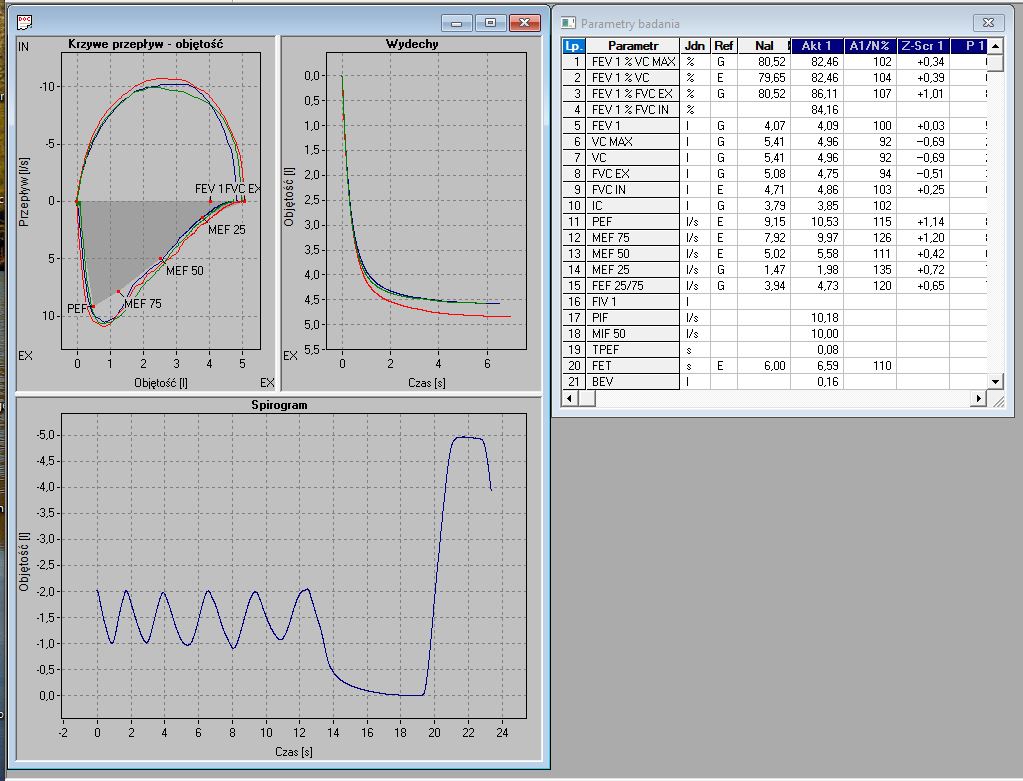
Task: Click the Wydechy chart title
Action: click(412, 44)
